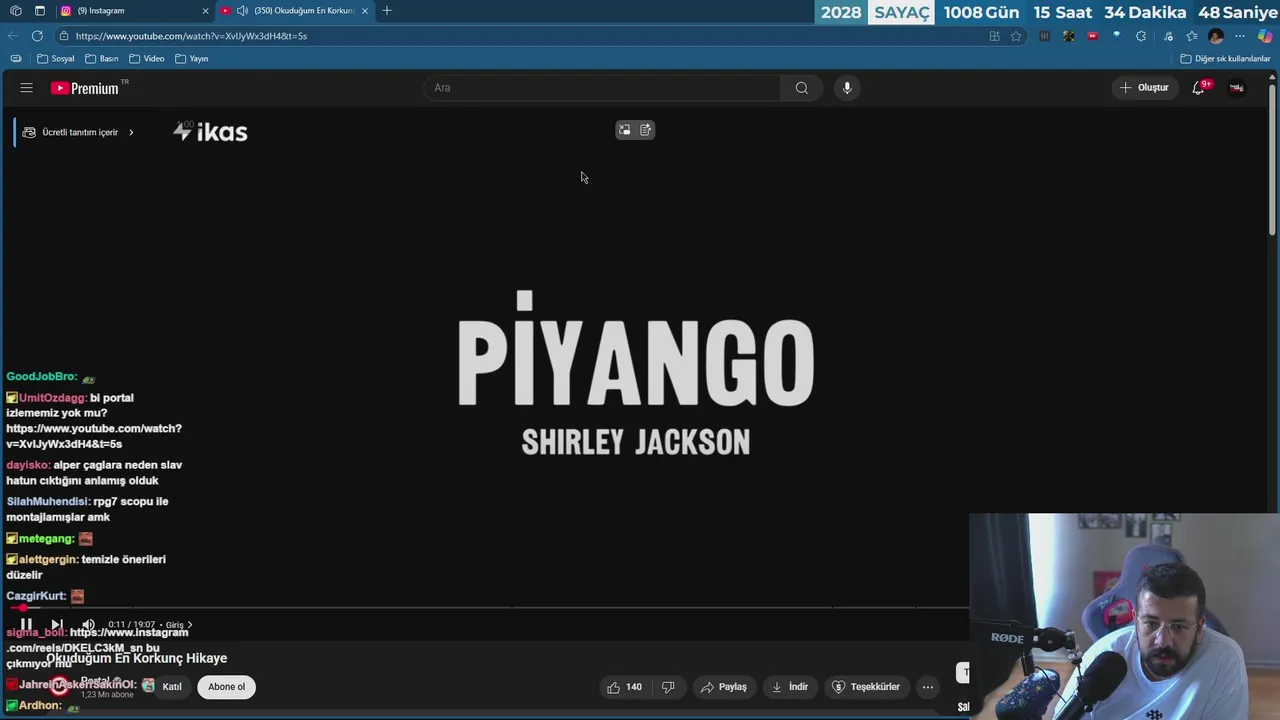Open the YouTube account avatar menu
1280x720 pixels.
[x=1236, y=88]
